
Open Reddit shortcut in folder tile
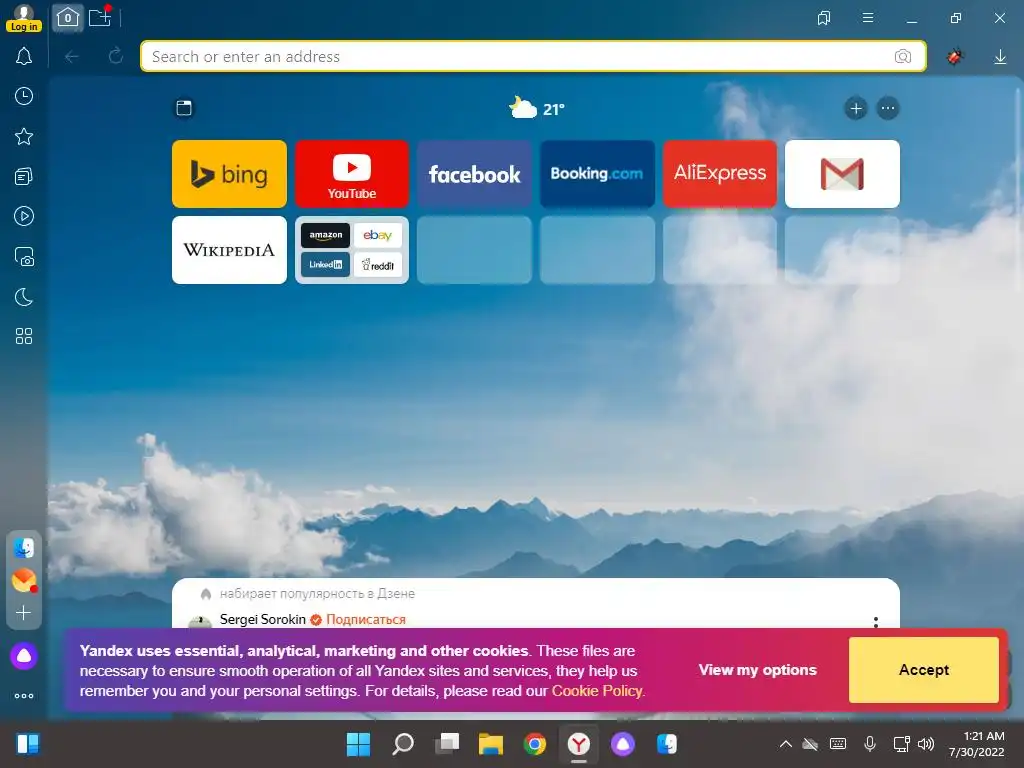pos(377,264)
